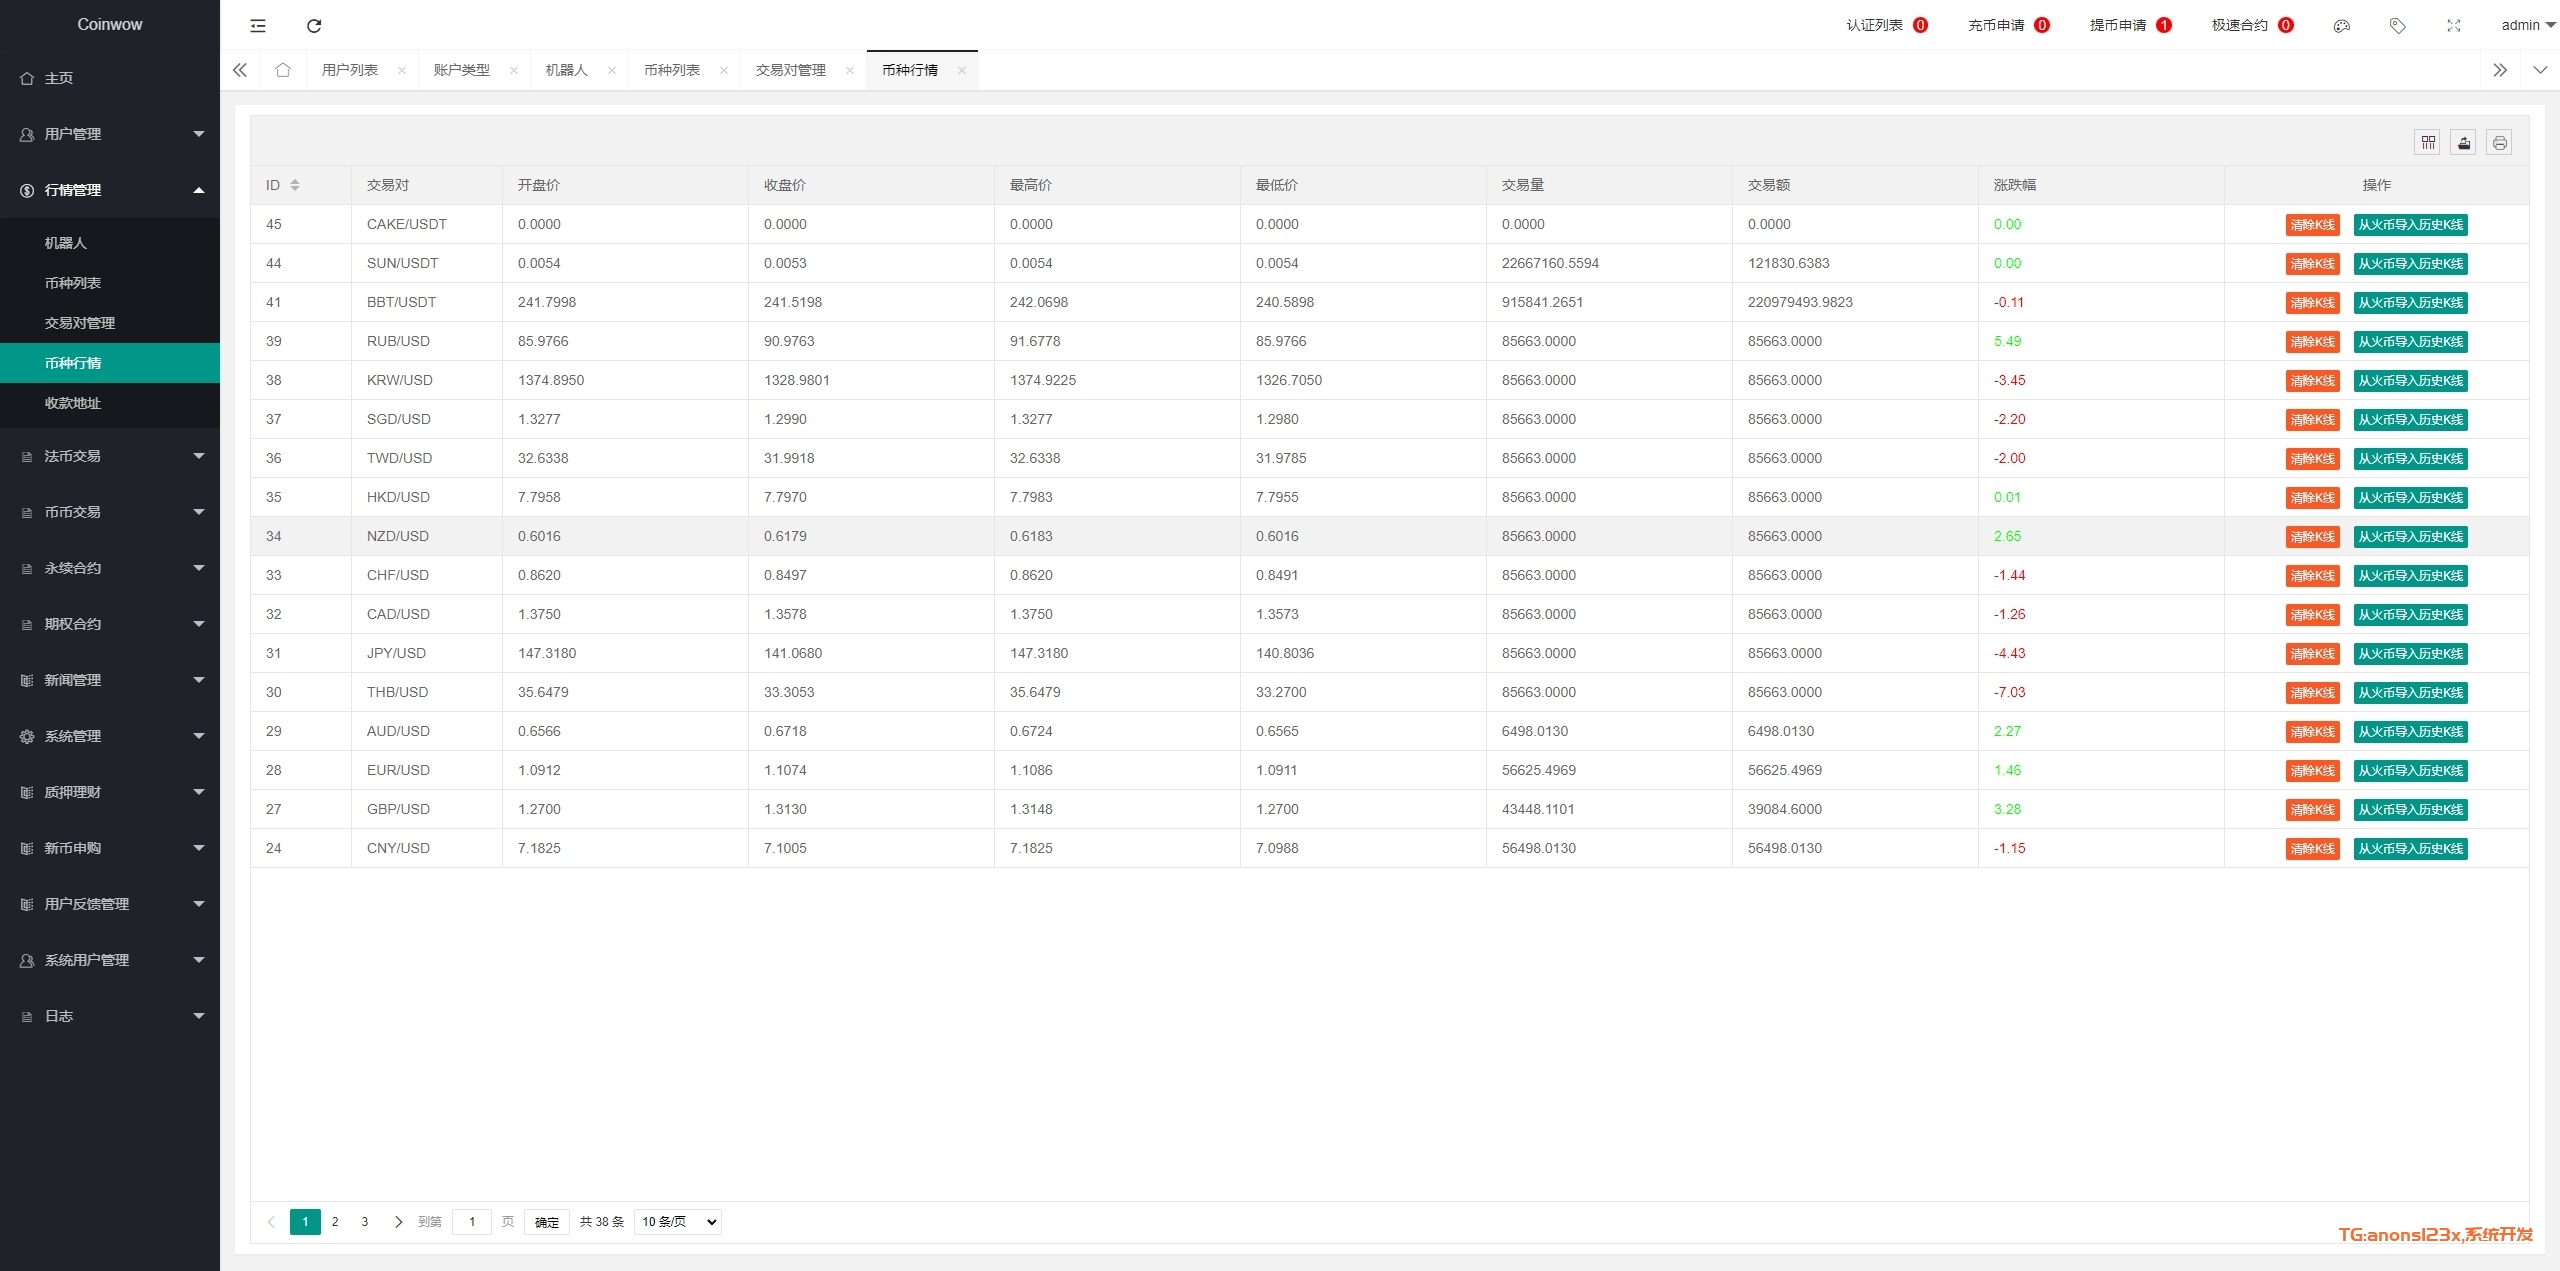Image resolution: width=2560 pixels, height=1271 pixels.
Task: Expand 系统用户管理 sidebar menu
Action: point(110,960)
